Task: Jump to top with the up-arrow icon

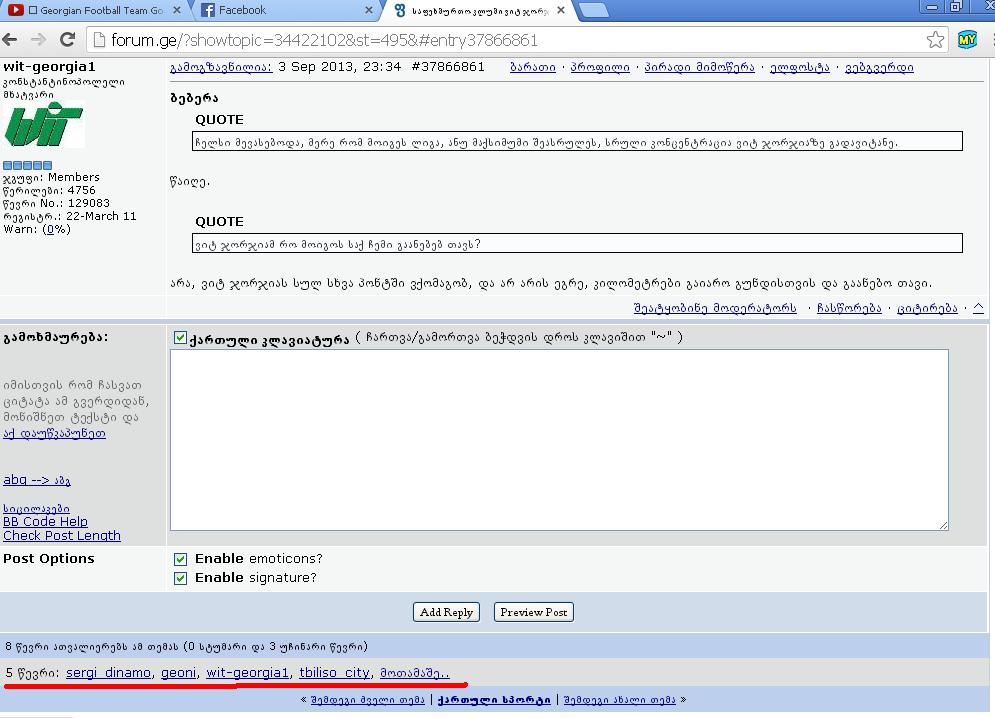Action: point(978,308)
